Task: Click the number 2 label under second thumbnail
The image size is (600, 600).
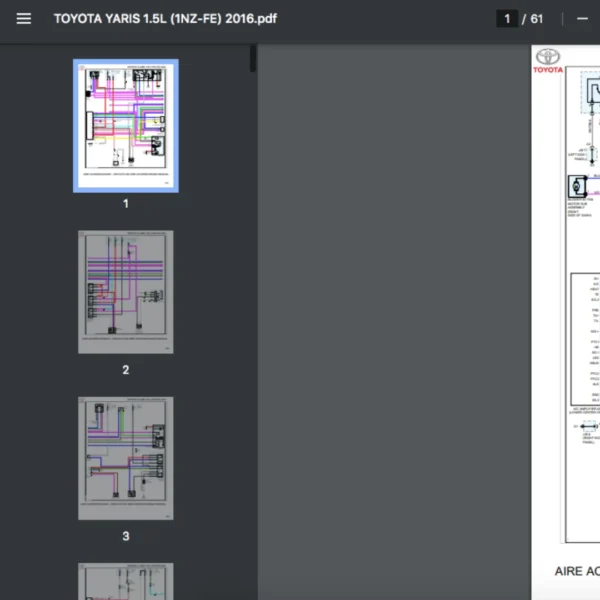Action: (x=126, y=370)
